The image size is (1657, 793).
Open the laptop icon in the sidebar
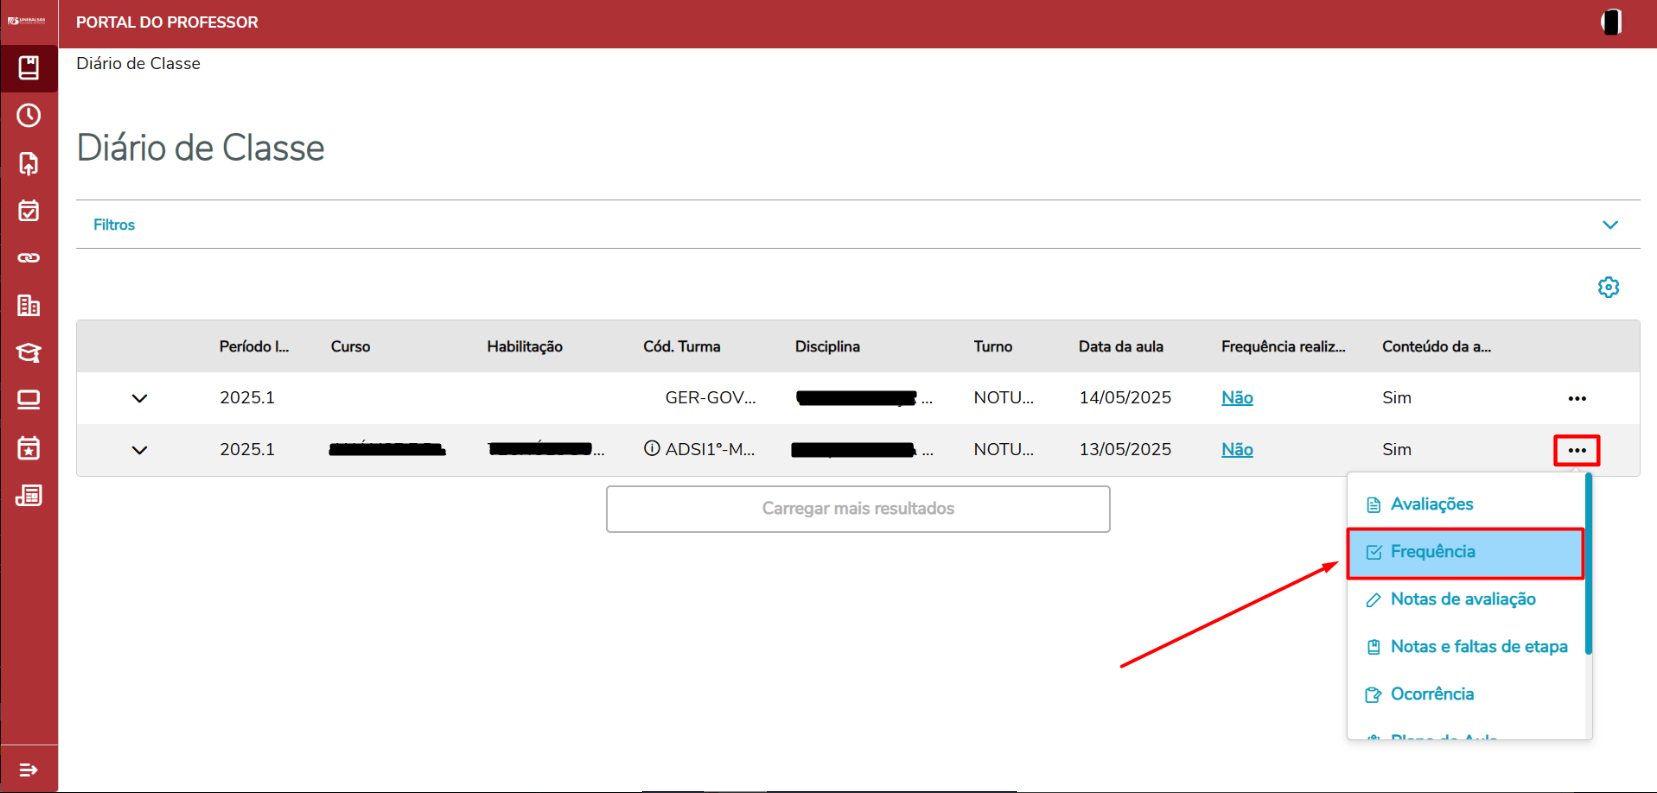29,400
